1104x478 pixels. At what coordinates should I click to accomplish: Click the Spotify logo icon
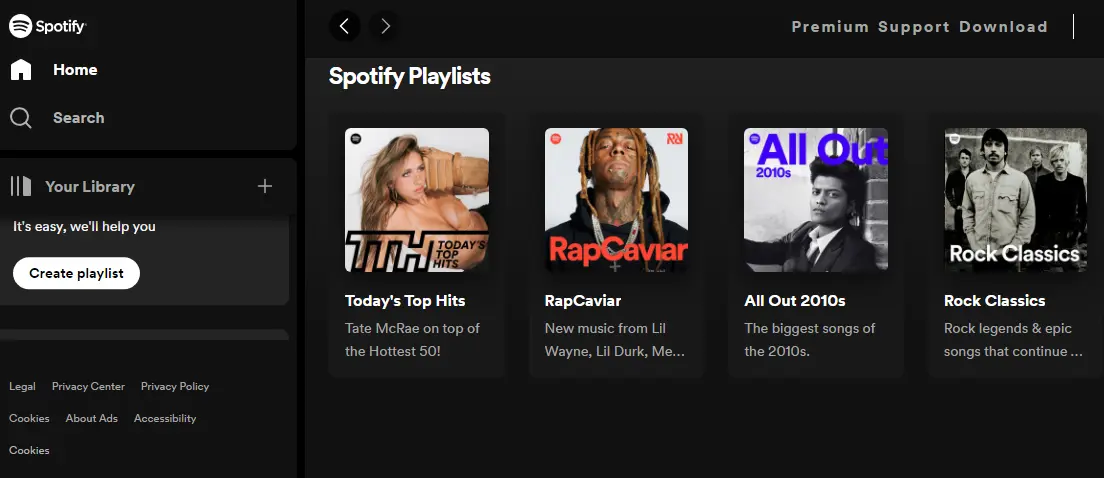coord(20,26)
